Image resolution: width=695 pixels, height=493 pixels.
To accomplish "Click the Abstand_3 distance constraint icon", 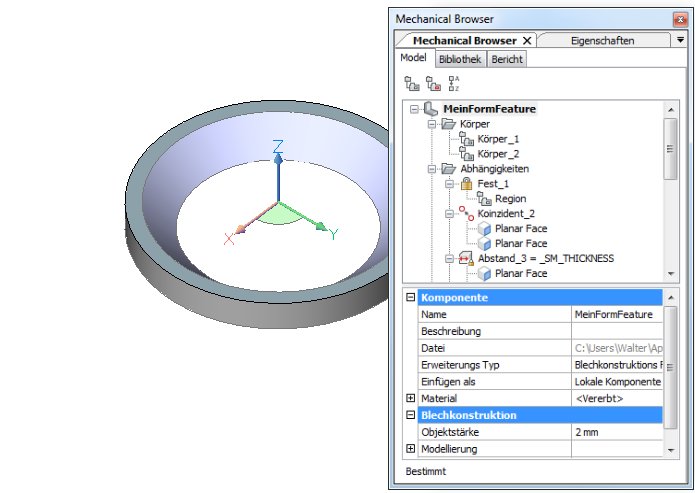I will pos(466,258).
